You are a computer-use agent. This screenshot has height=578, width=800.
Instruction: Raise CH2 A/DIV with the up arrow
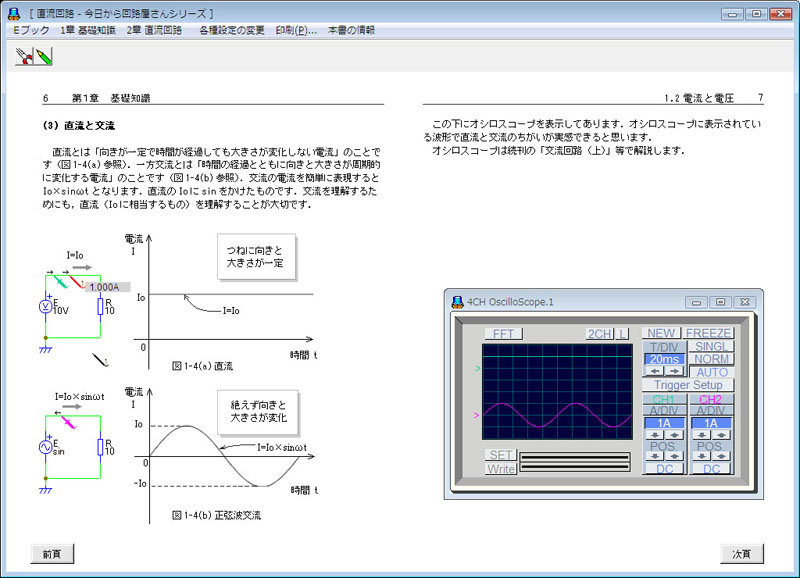(721, 435)
